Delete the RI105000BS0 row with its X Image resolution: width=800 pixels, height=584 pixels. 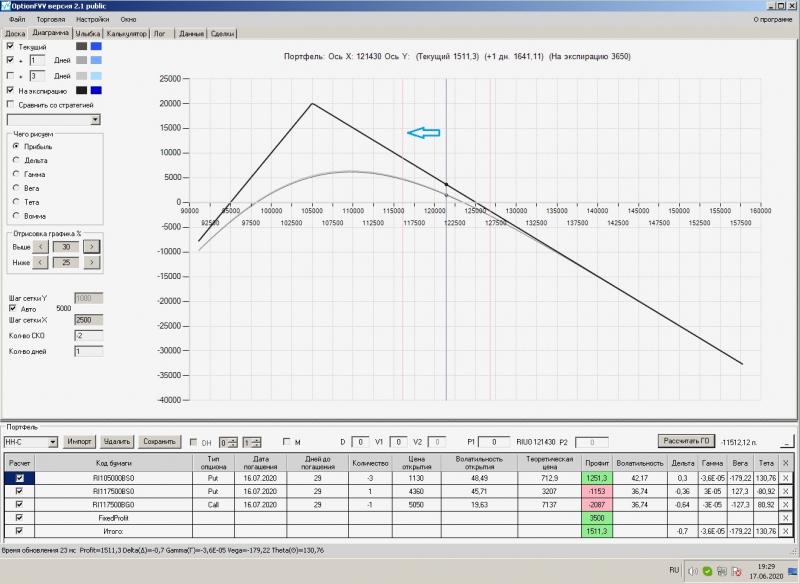[x=785, y=478]
